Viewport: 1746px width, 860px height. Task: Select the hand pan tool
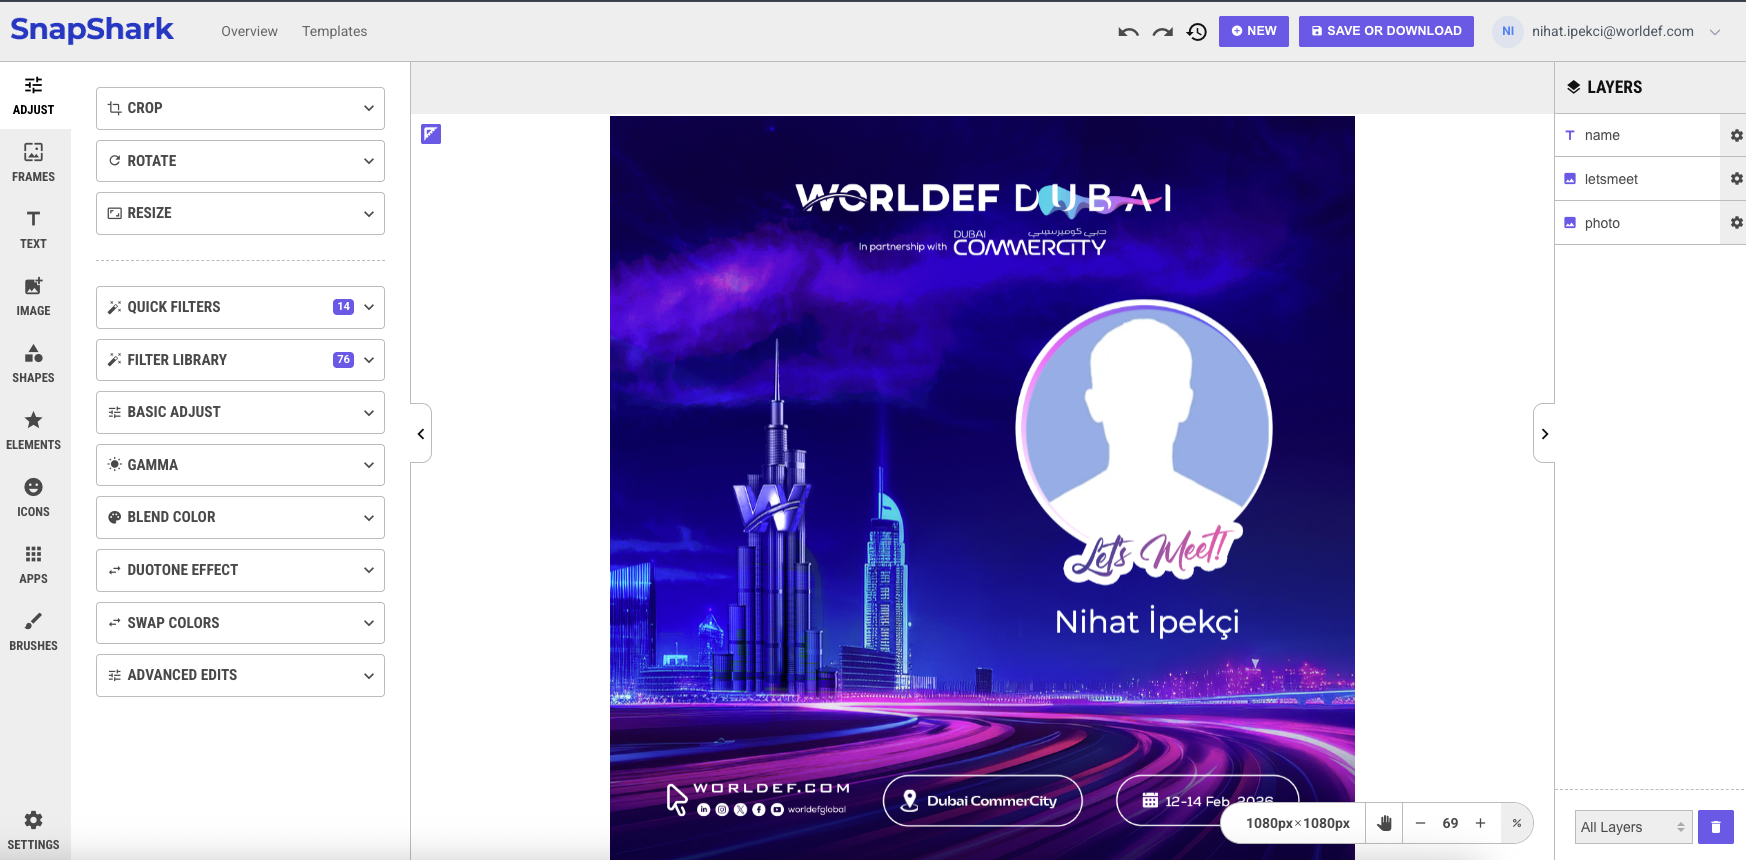(x=1384, y=823)
